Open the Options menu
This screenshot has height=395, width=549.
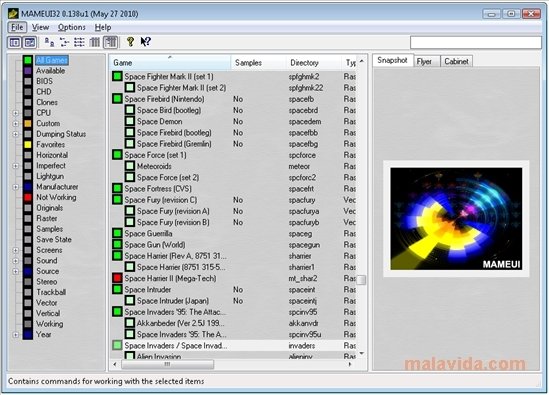click(71, 27)
